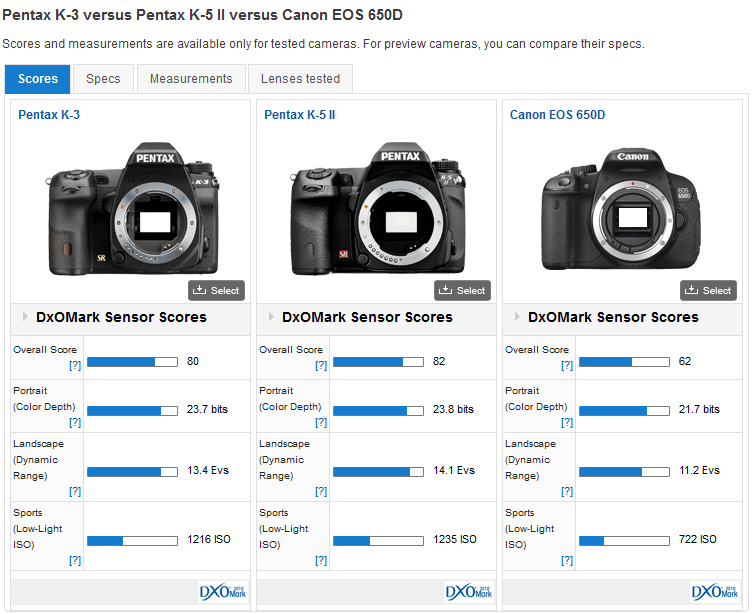Click the 62 overall score value
Screen dimensions: 755x614
(685, 361)
